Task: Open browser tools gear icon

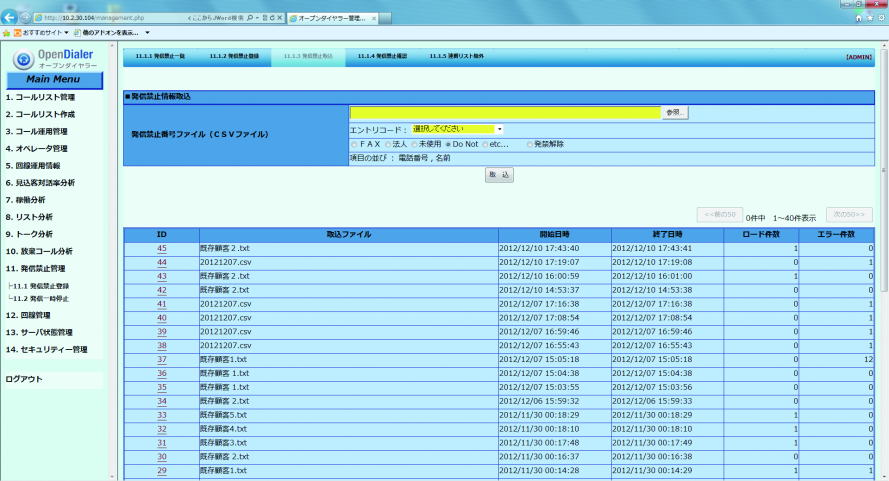Action: pyautogui.click(x=882, y=18)
